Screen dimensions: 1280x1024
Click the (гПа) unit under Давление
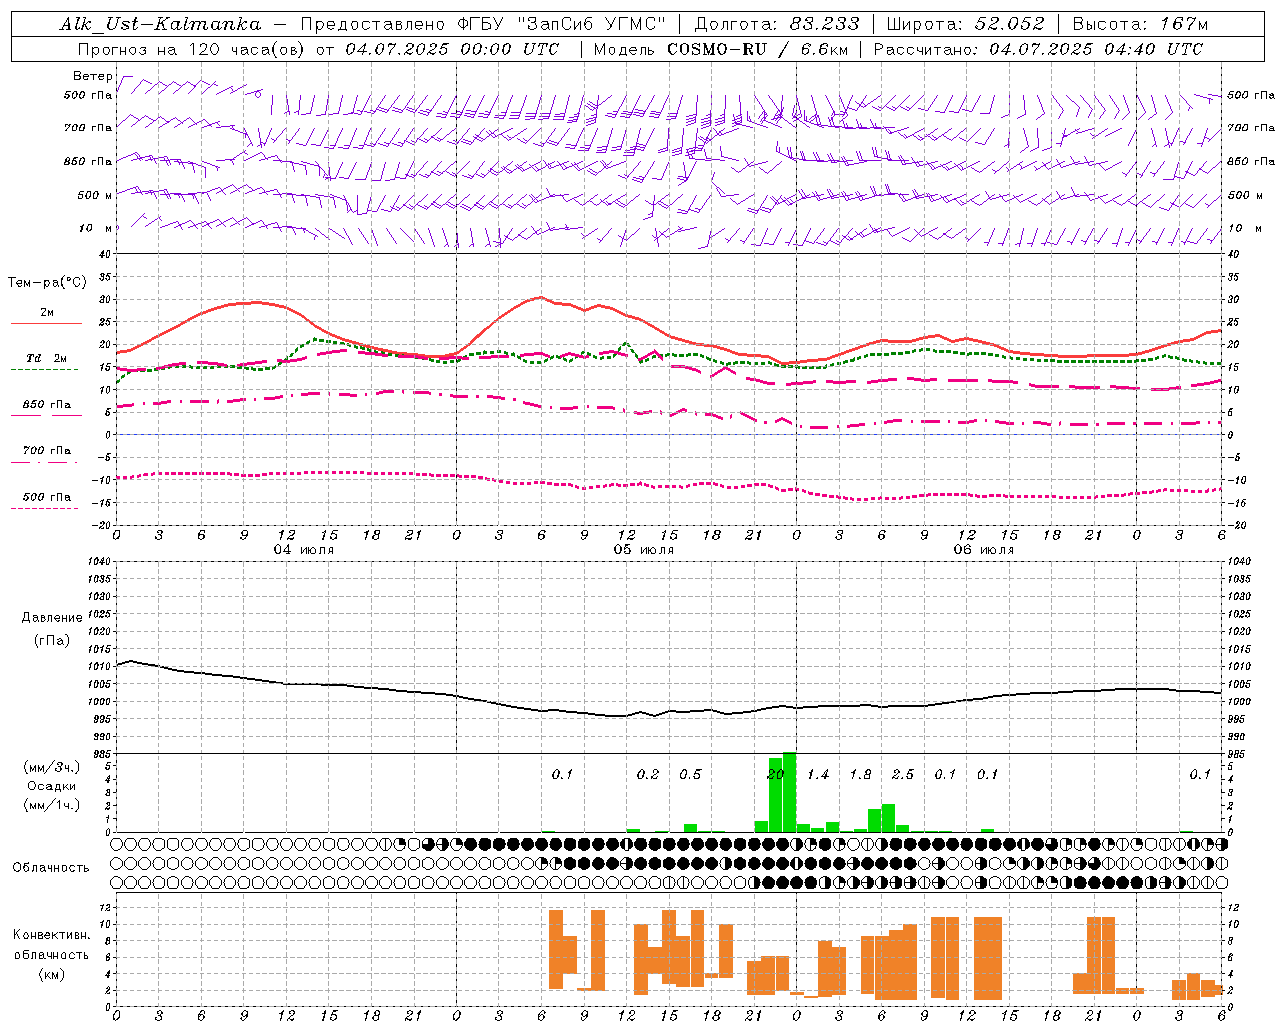pos(52,640)
